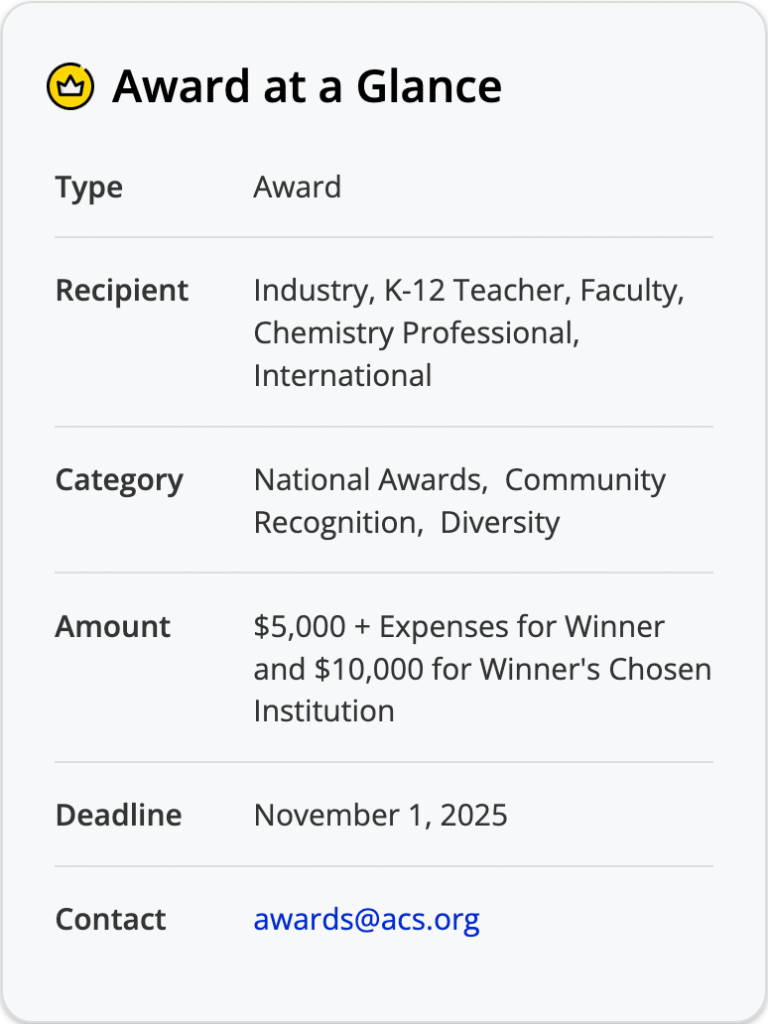Click the "International" recipient entry
Screen dimensions: 768x1024
coord(342,376)
